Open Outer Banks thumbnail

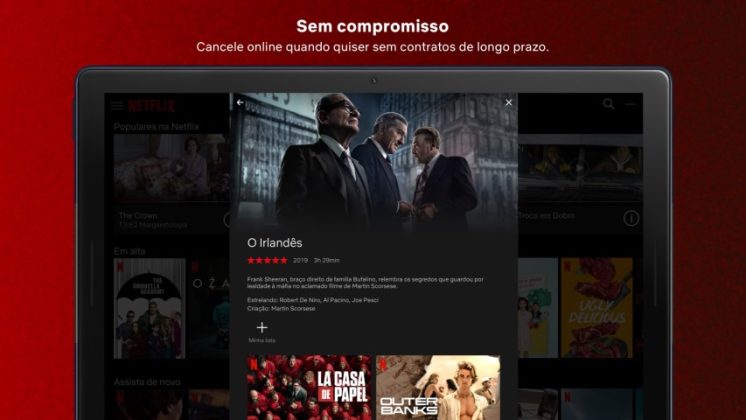click(438, 387)
